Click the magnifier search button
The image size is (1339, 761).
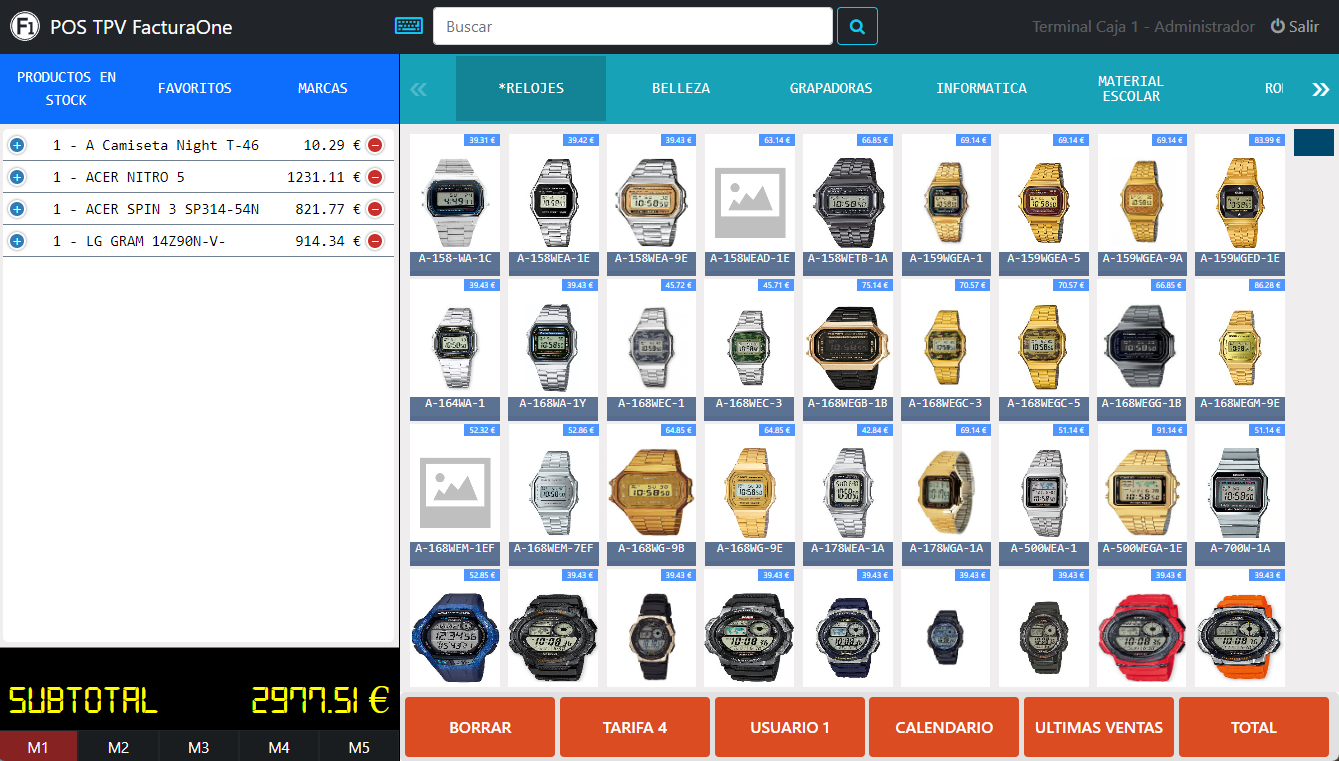pyautogui.click(x=857, y=26)
